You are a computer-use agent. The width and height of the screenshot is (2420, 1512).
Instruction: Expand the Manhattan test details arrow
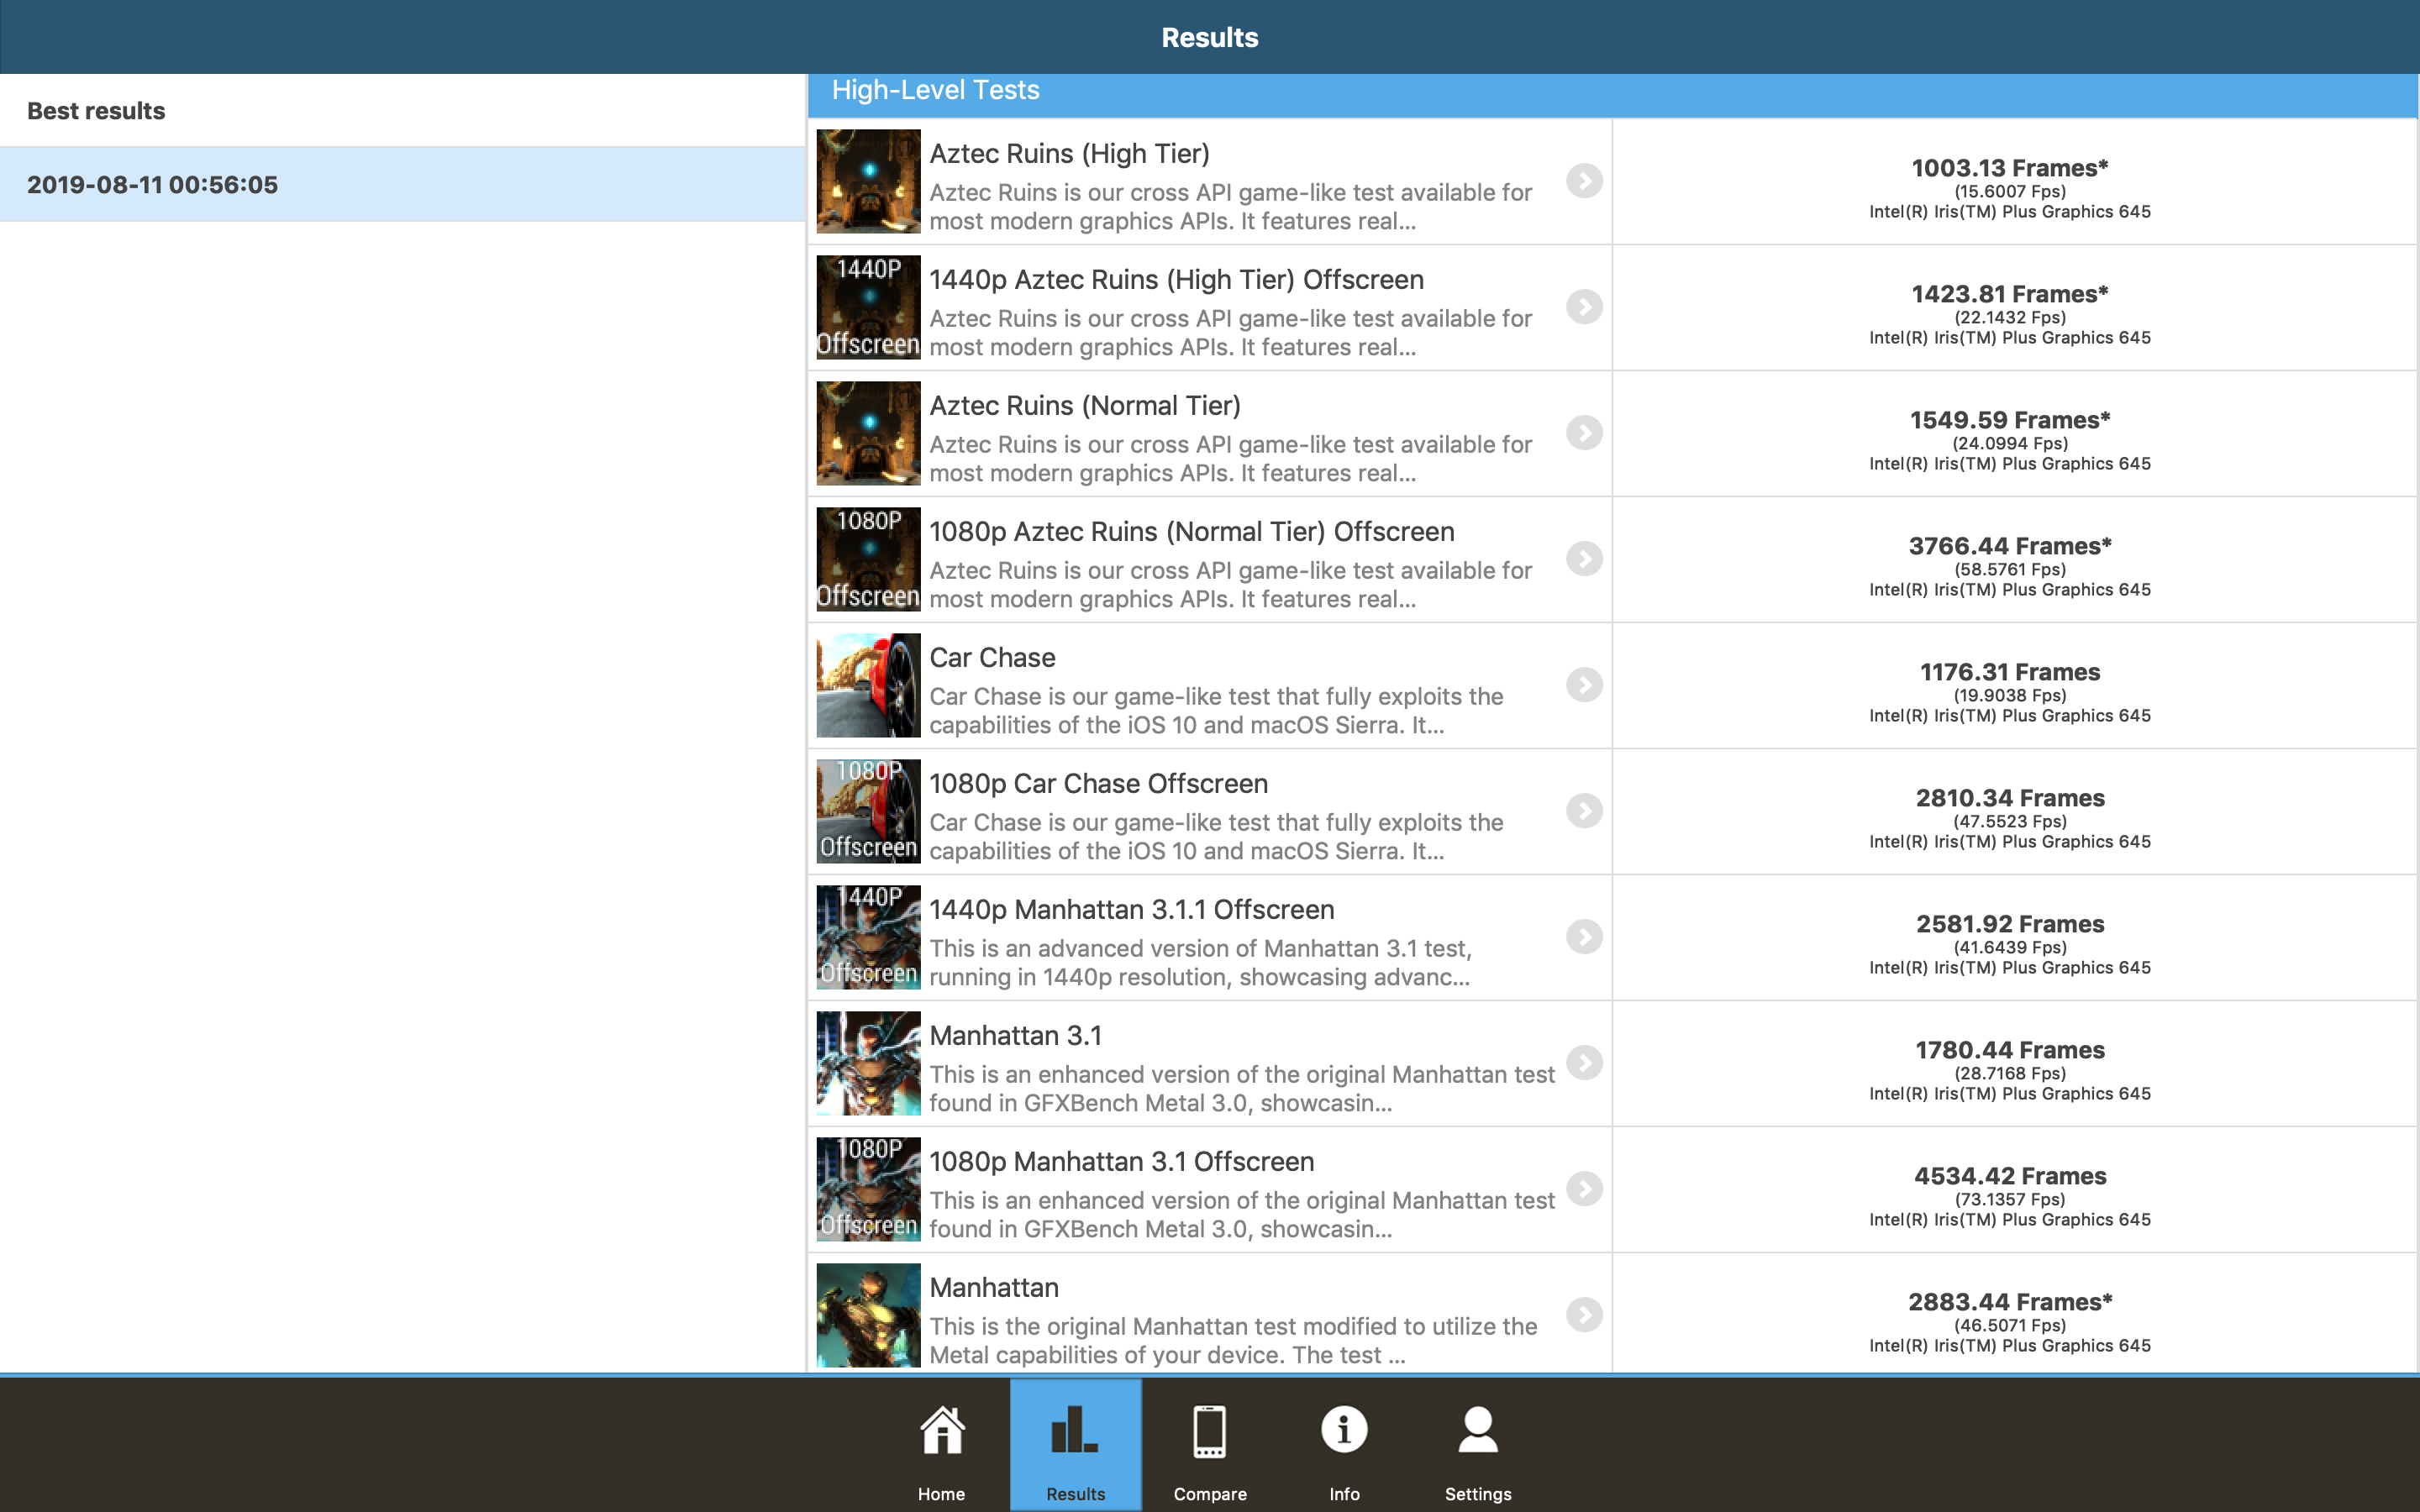[x=1584, y=1315]
